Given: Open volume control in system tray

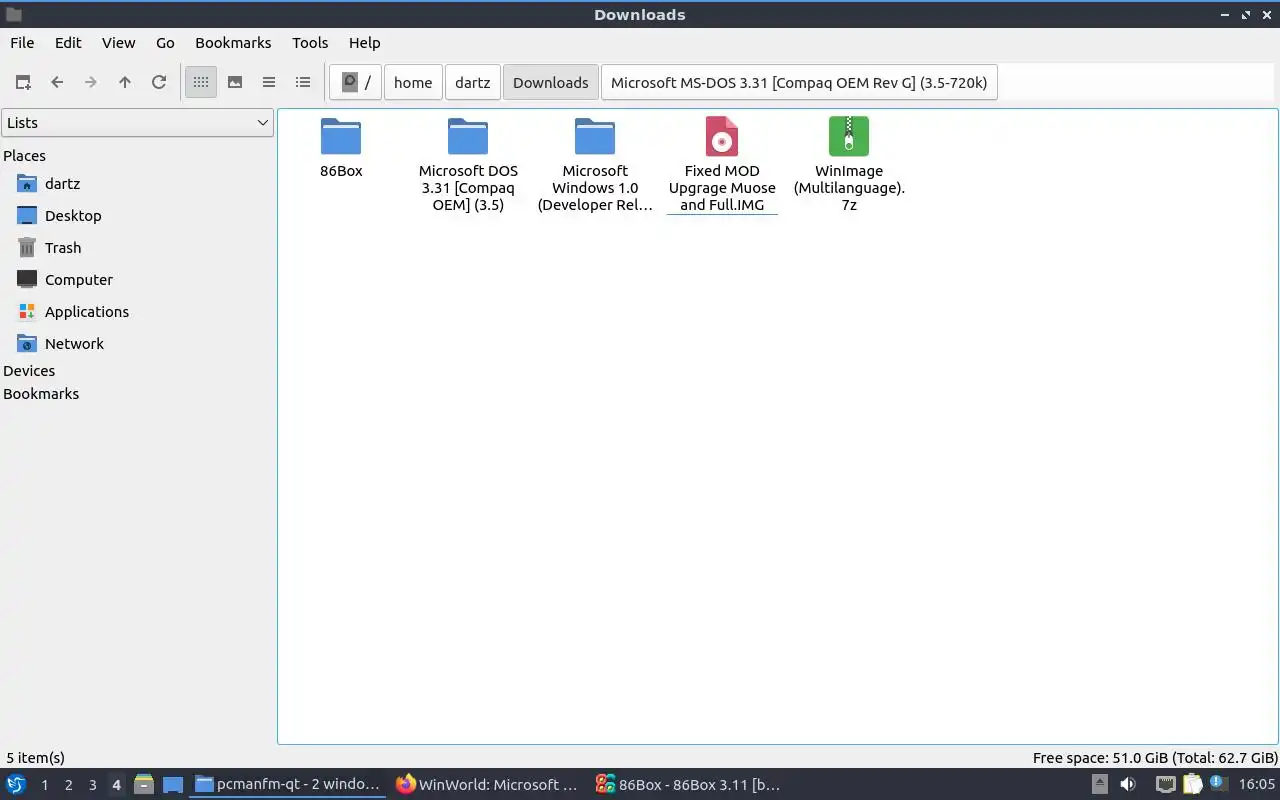Looking at the screenshot, I should pos(1128,785).
